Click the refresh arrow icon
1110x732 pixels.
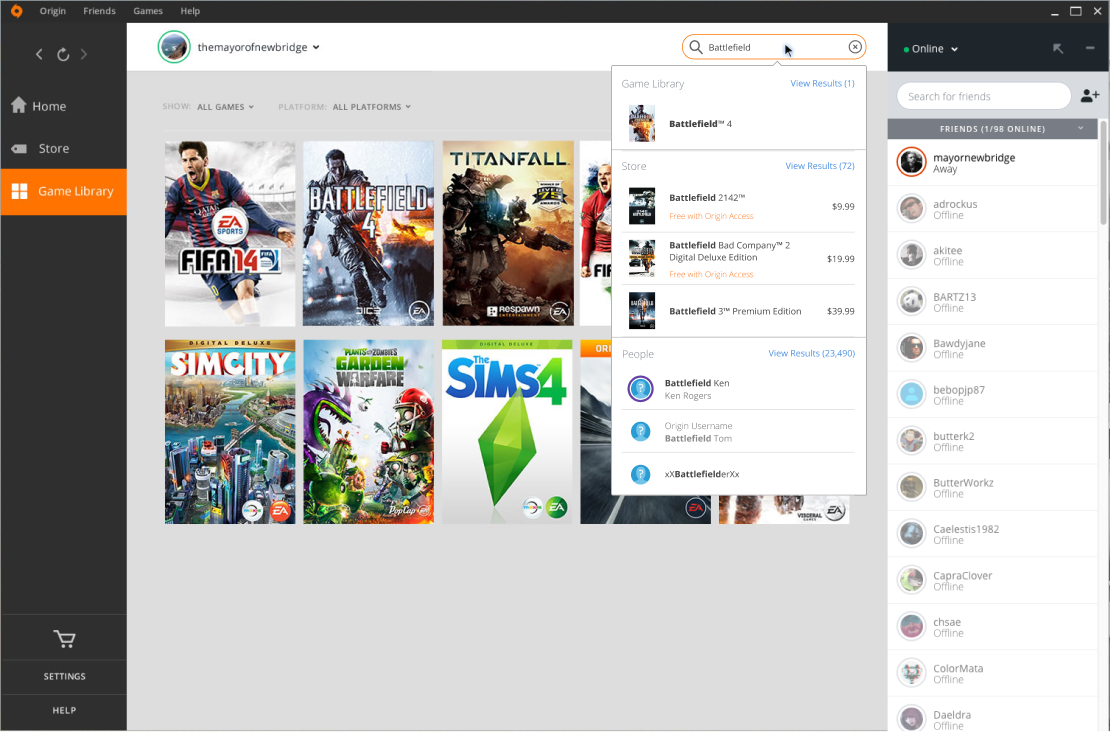click(63, 54)
